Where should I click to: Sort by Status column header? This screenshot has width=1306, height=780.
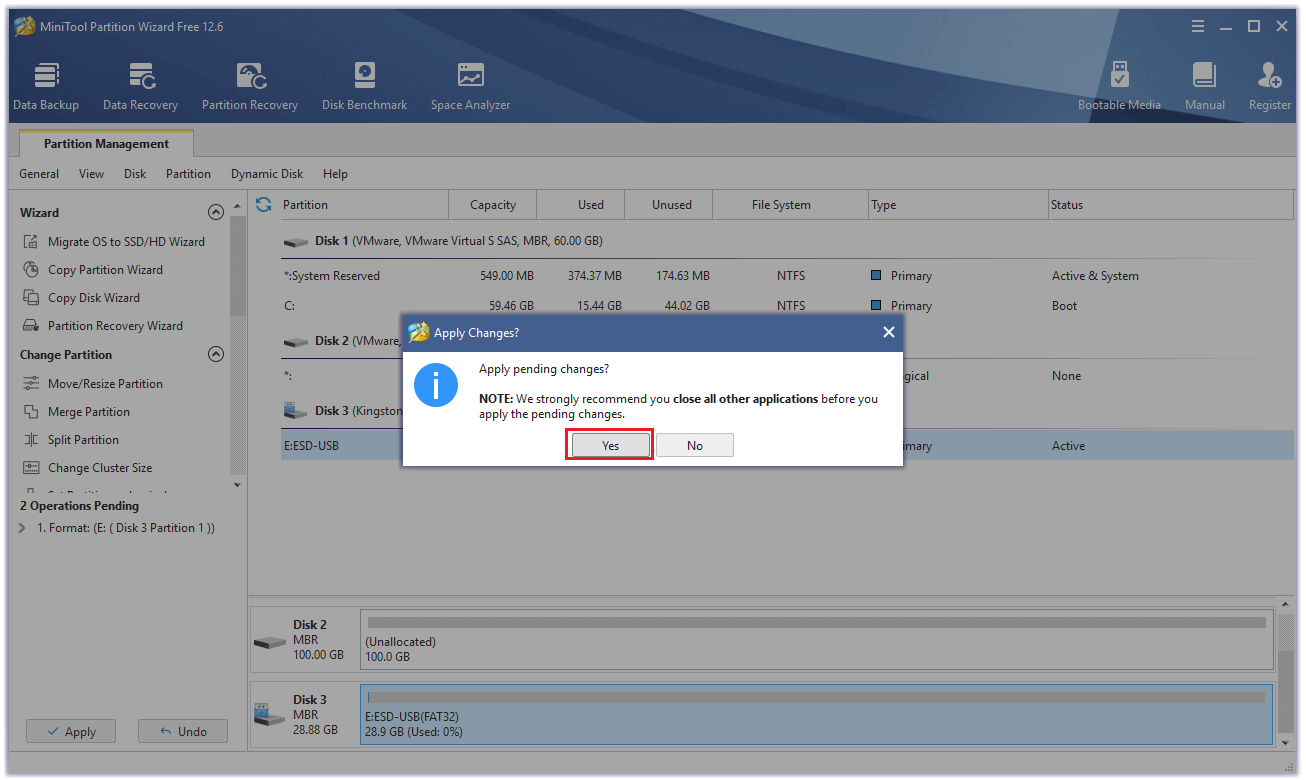point(1170,205)
